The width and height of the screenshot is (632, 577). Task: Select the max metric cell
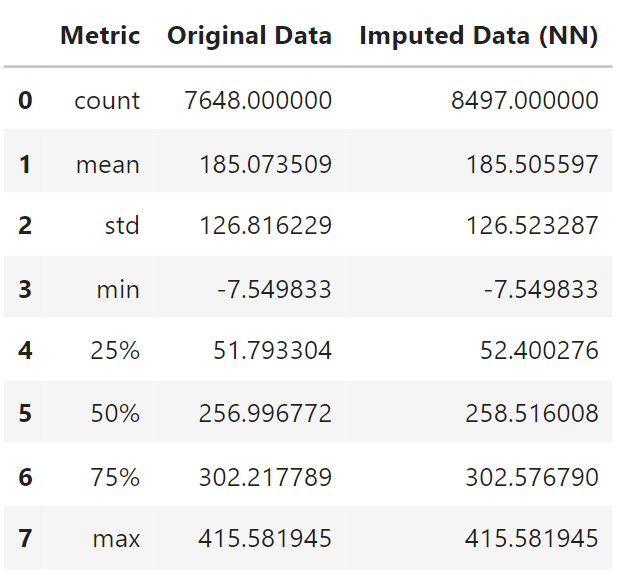click(x=116, y=540)
